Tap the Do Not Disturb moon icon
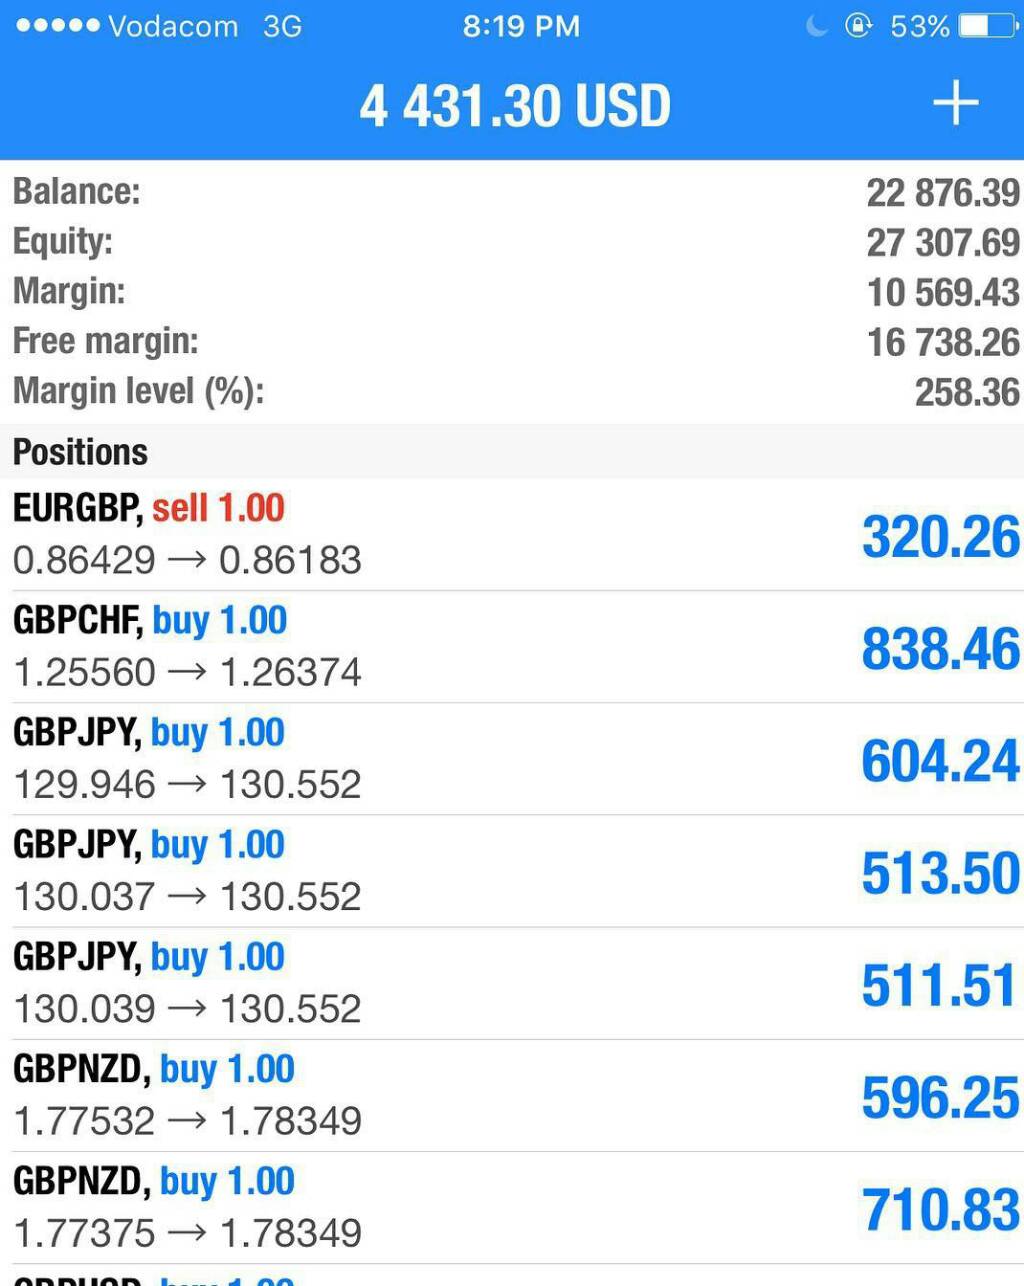 click(x=817, y=25)
